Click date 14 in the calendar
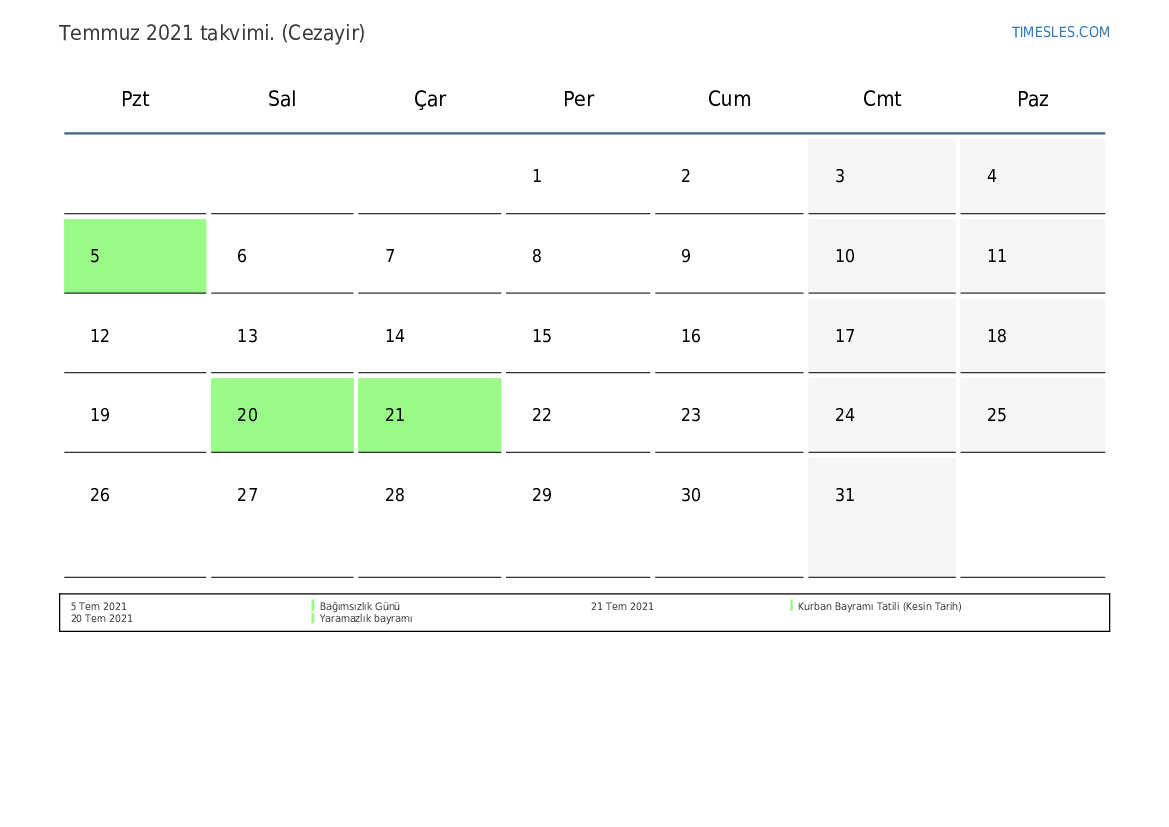1169x827 pixels. (429, 336)
